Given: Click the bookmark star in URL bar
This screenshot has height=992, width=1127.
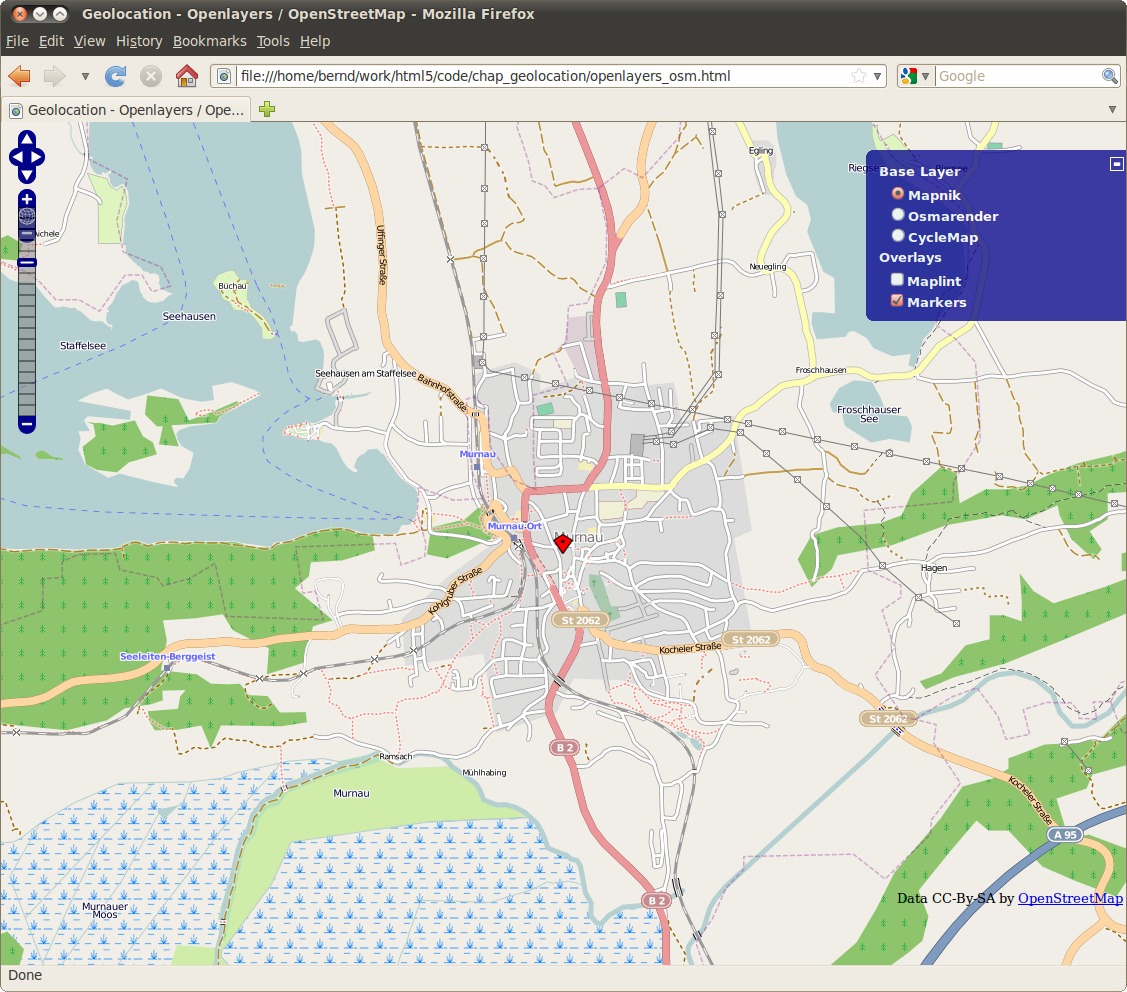Looking at the screenshot, I should 858,76.
